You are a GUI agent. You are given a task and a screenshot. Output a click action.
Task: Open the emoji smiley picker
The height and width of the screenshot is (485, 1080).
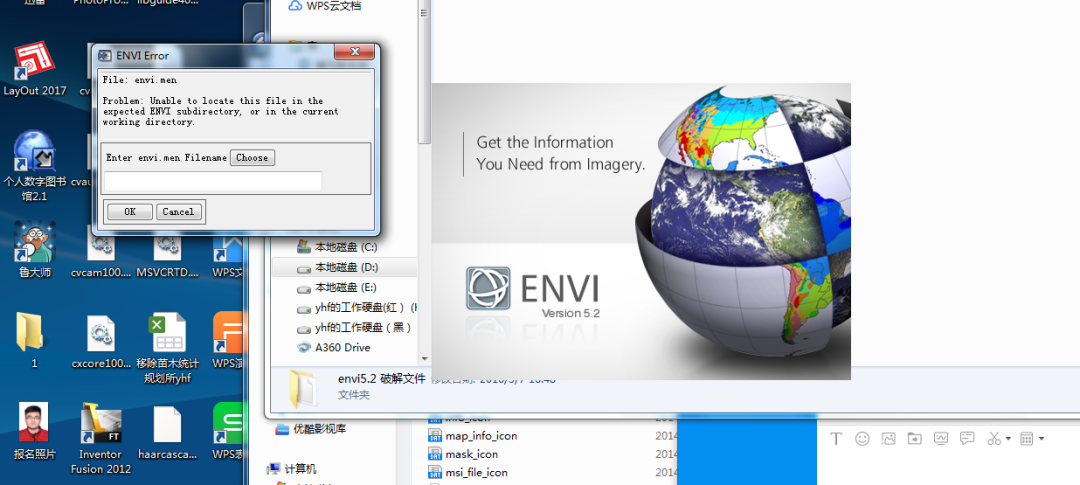[862, 438]
